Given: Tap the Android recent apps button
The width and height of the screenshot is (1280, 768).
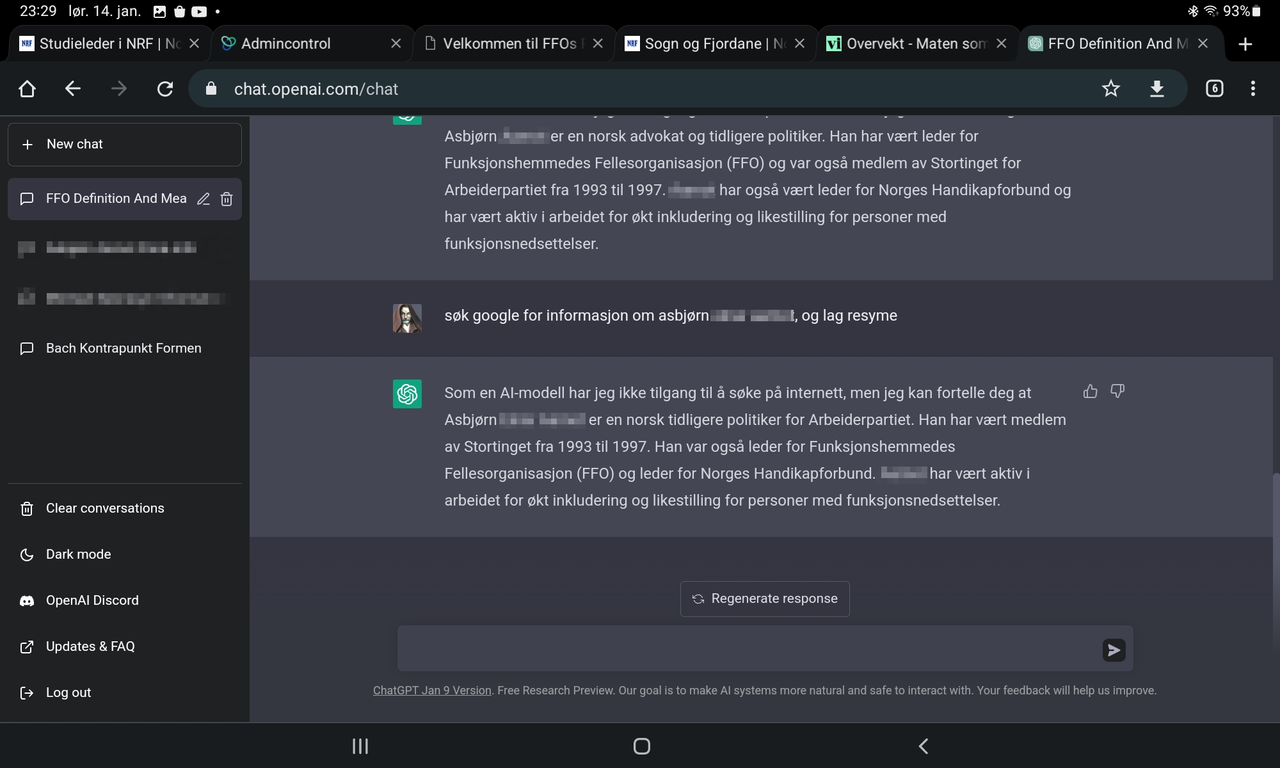Looking at the screenshot, I should click(361, 746).
